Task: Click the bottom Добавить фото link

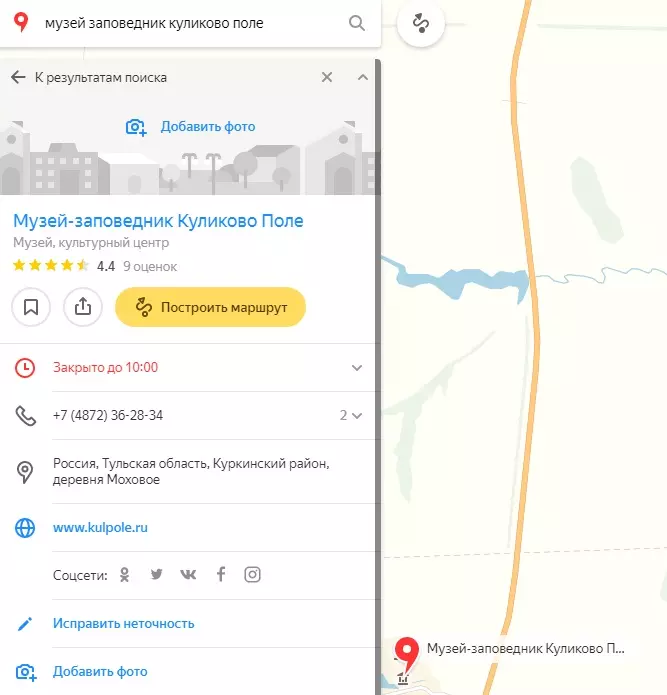Action: (100, 672)
